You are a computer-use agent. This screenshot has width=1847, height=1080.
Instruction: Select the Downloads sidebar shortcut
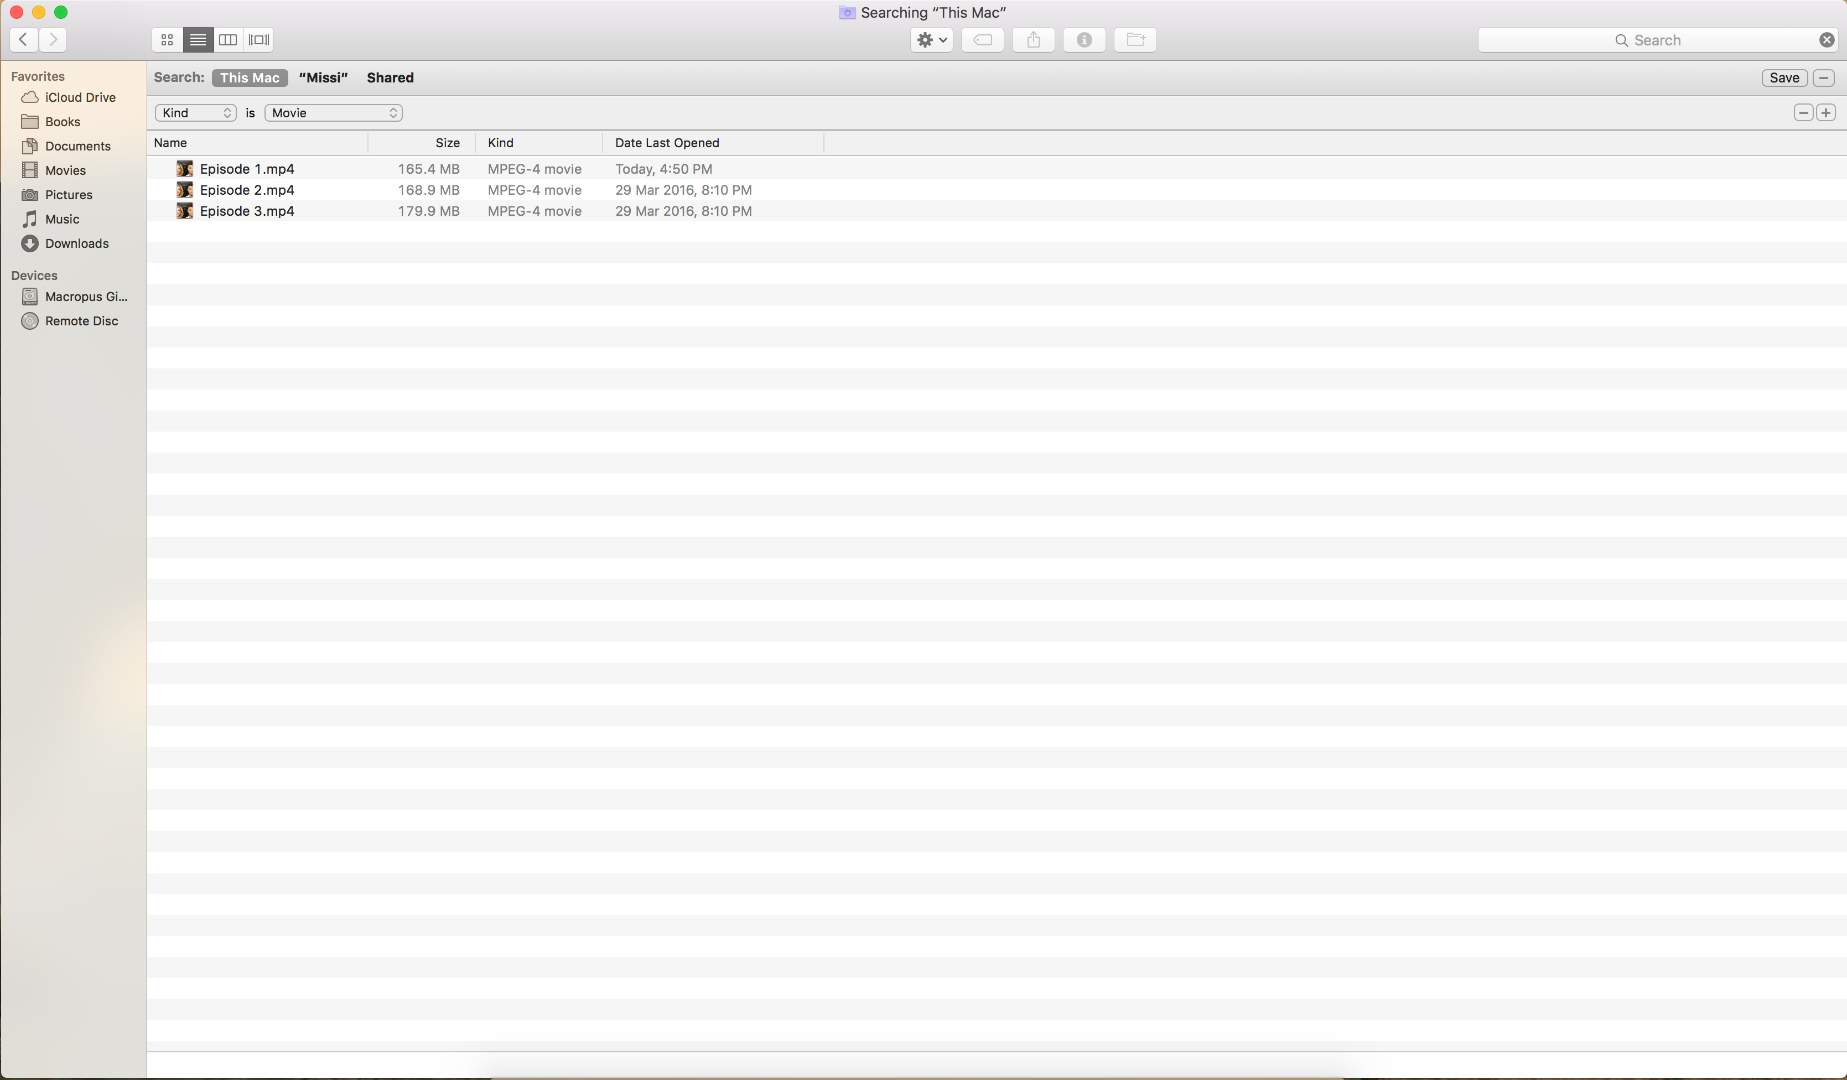point(77,243)
